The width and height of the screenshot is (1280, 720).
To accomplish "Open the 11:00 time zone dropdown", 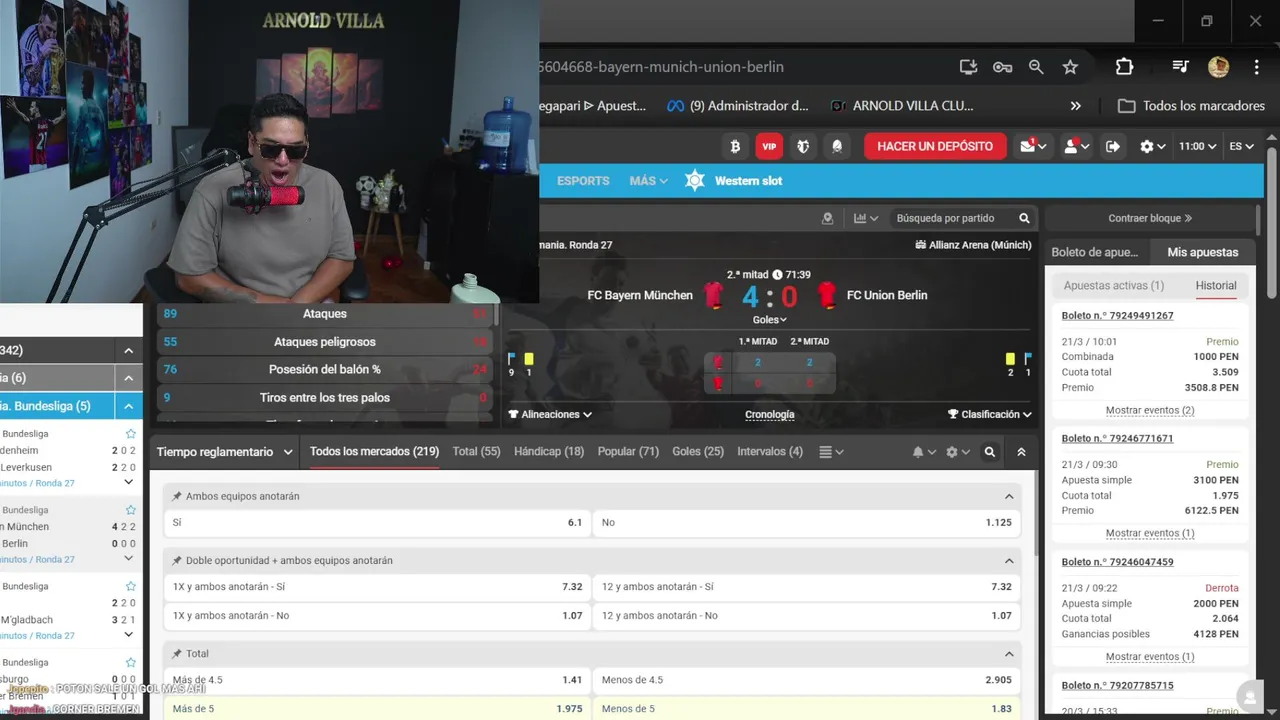I will [1197, 146].
